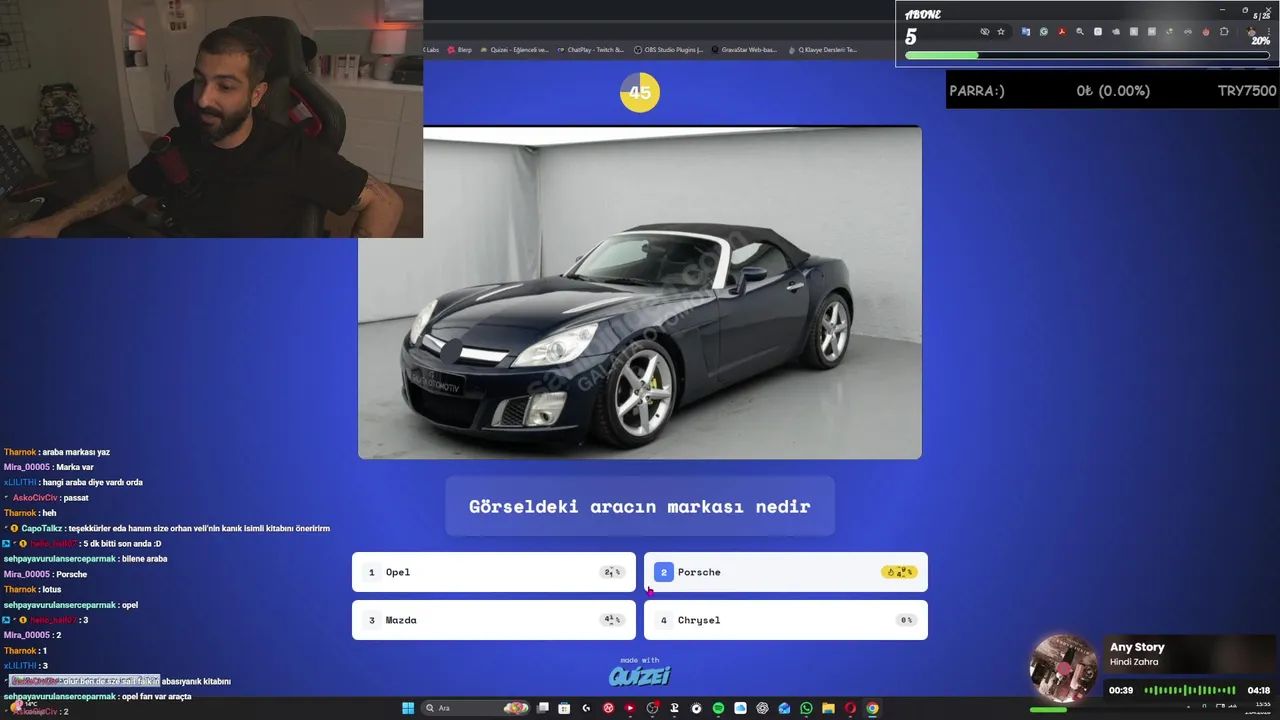The height and width of the screenshot is (720, 1280).
Task: Open the Chrome Extensions puzzle menu
Action: point(1224,31)
